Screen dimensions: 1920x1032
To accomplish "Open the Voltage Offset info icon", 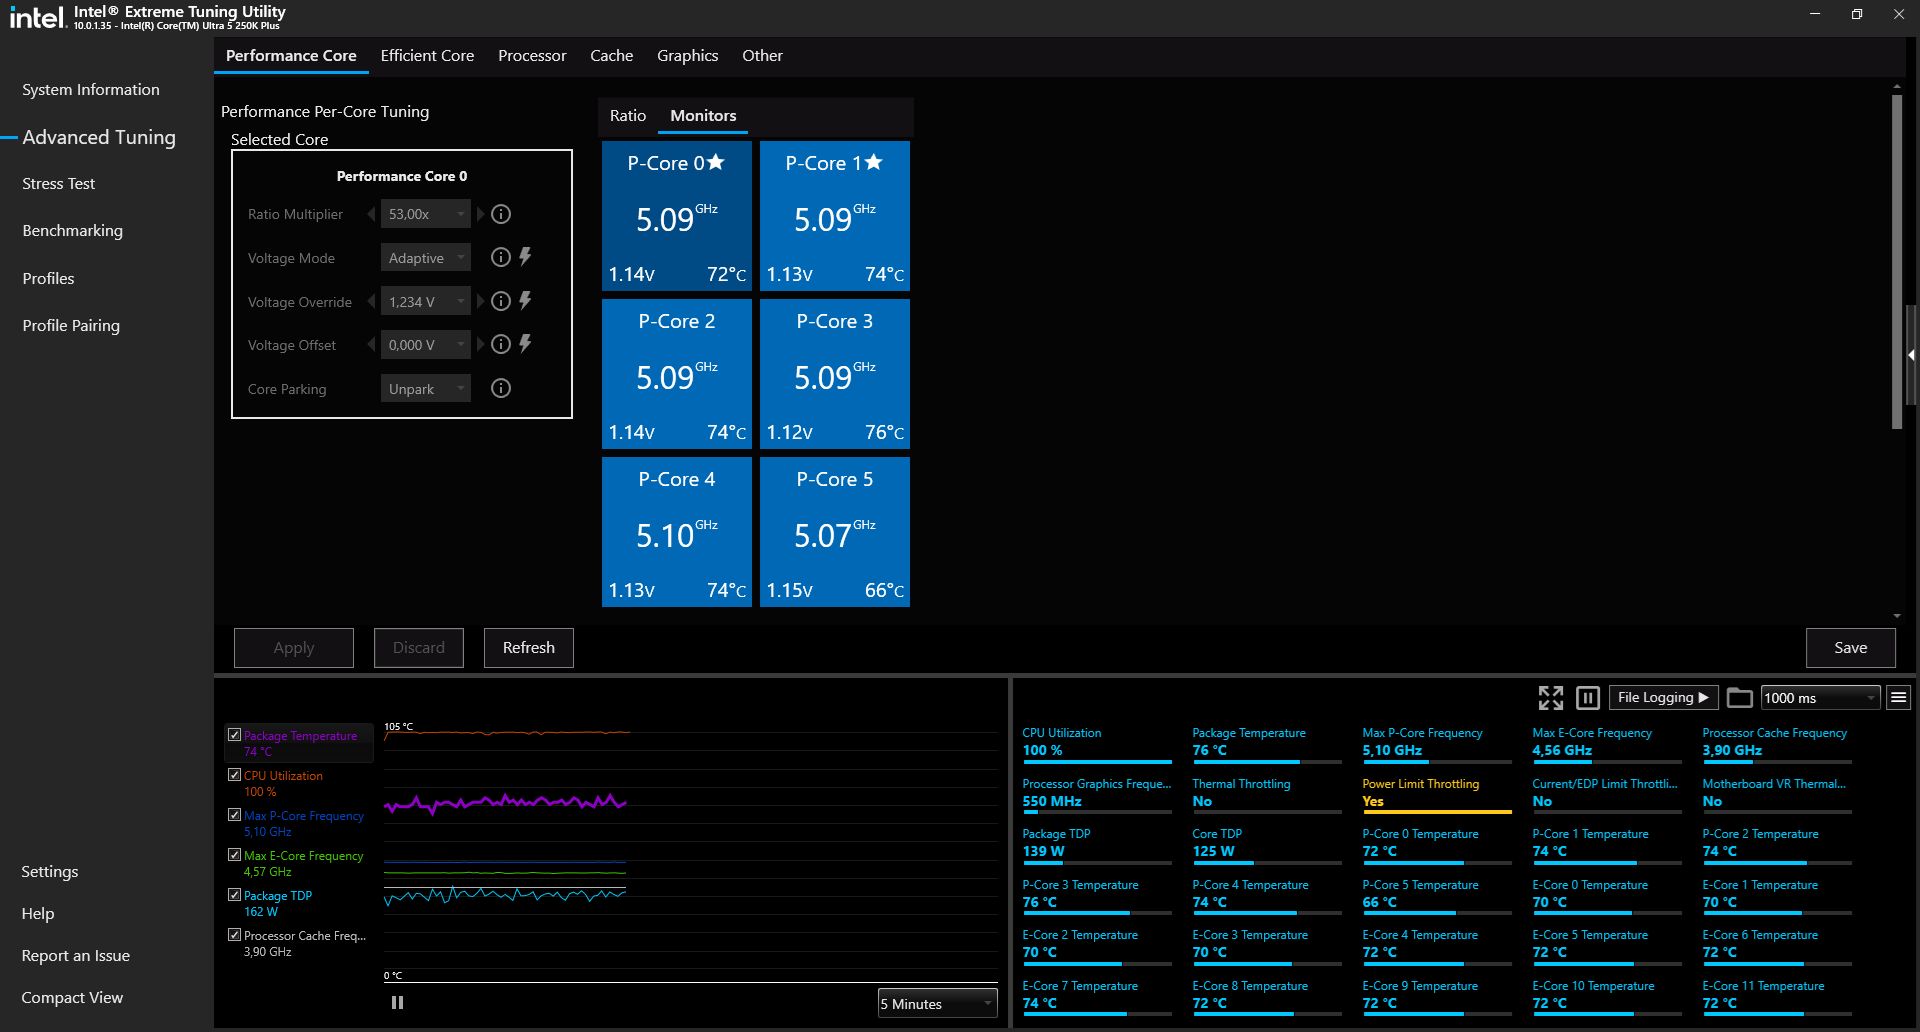I will pos(501,344).
